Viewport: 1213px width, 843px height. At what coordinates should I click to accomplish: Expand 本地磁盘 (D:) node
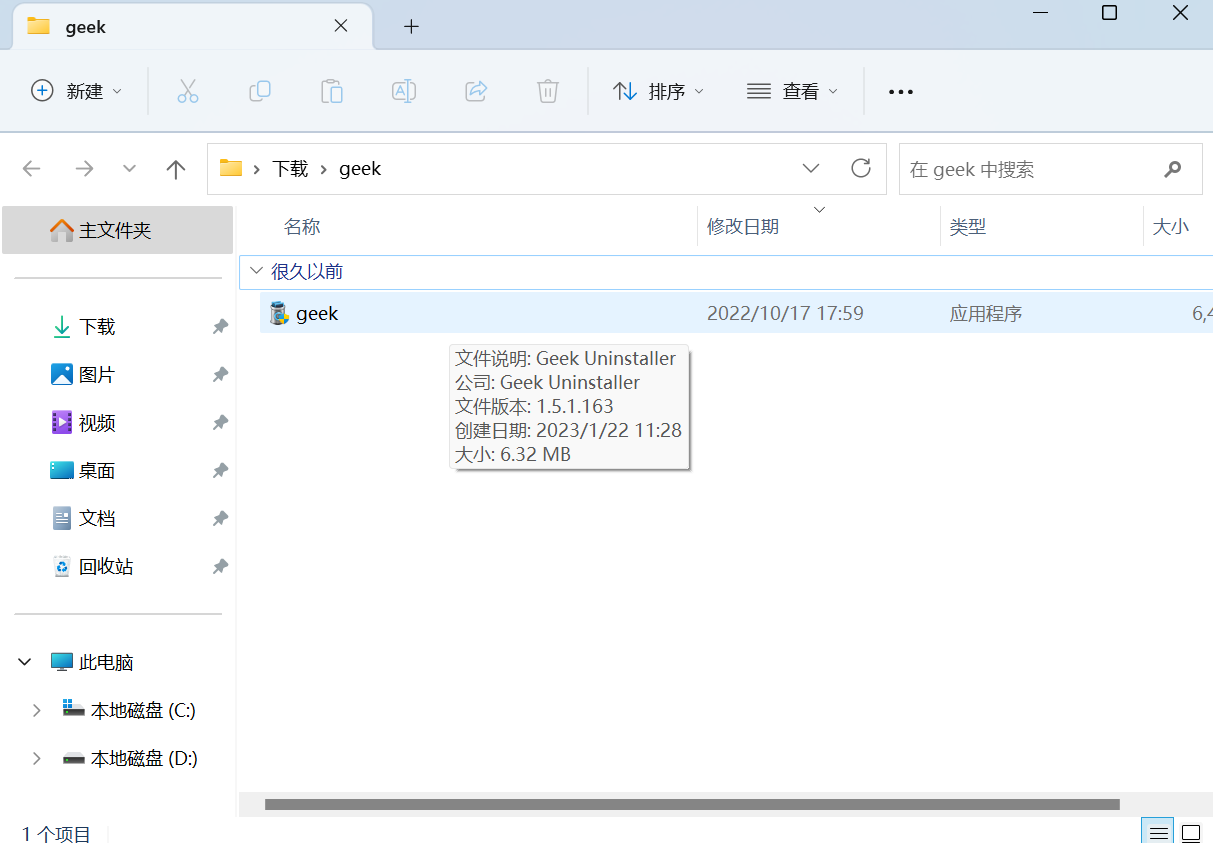(x=37, y=758)
